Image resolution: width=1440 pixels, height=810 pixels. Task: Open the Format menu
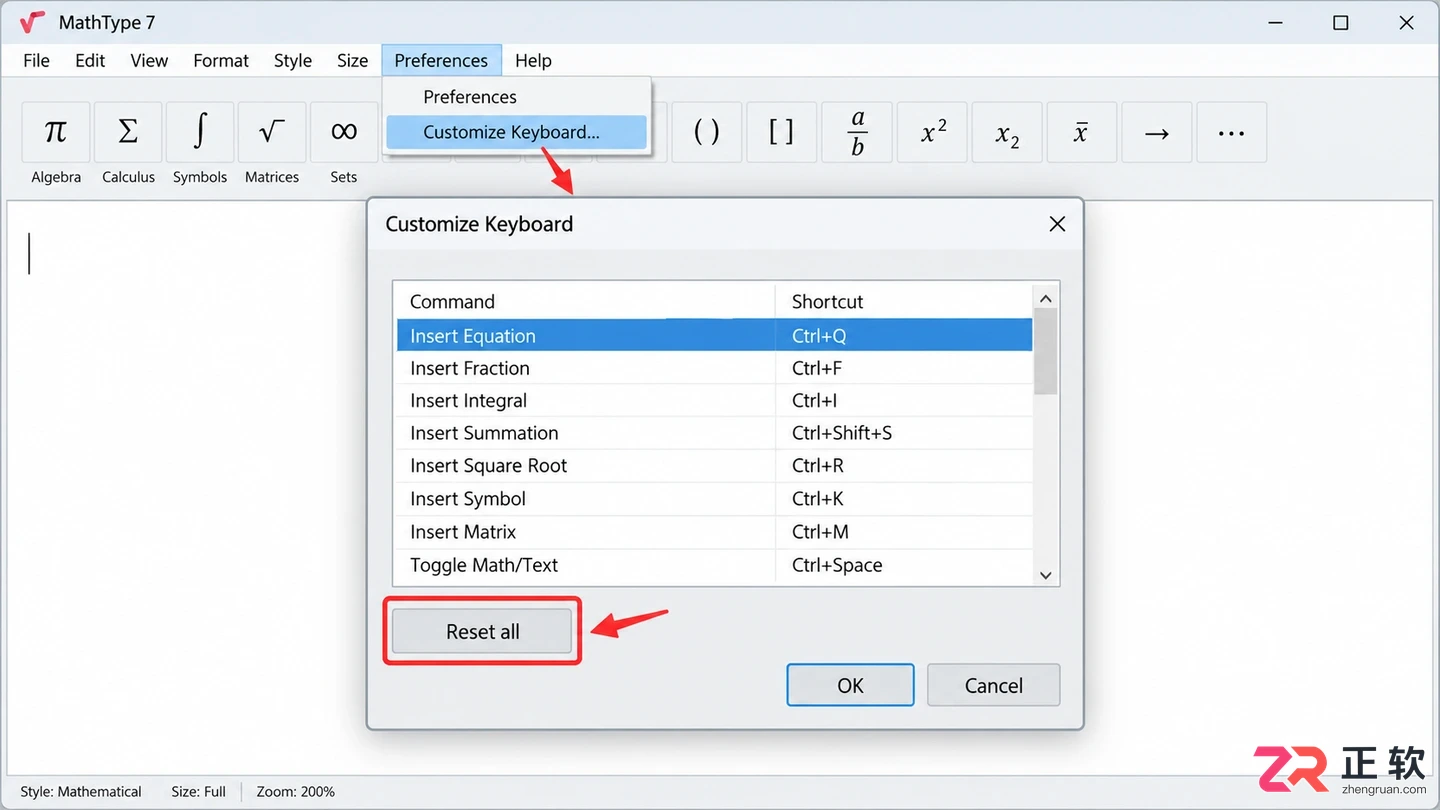[221, 61]
